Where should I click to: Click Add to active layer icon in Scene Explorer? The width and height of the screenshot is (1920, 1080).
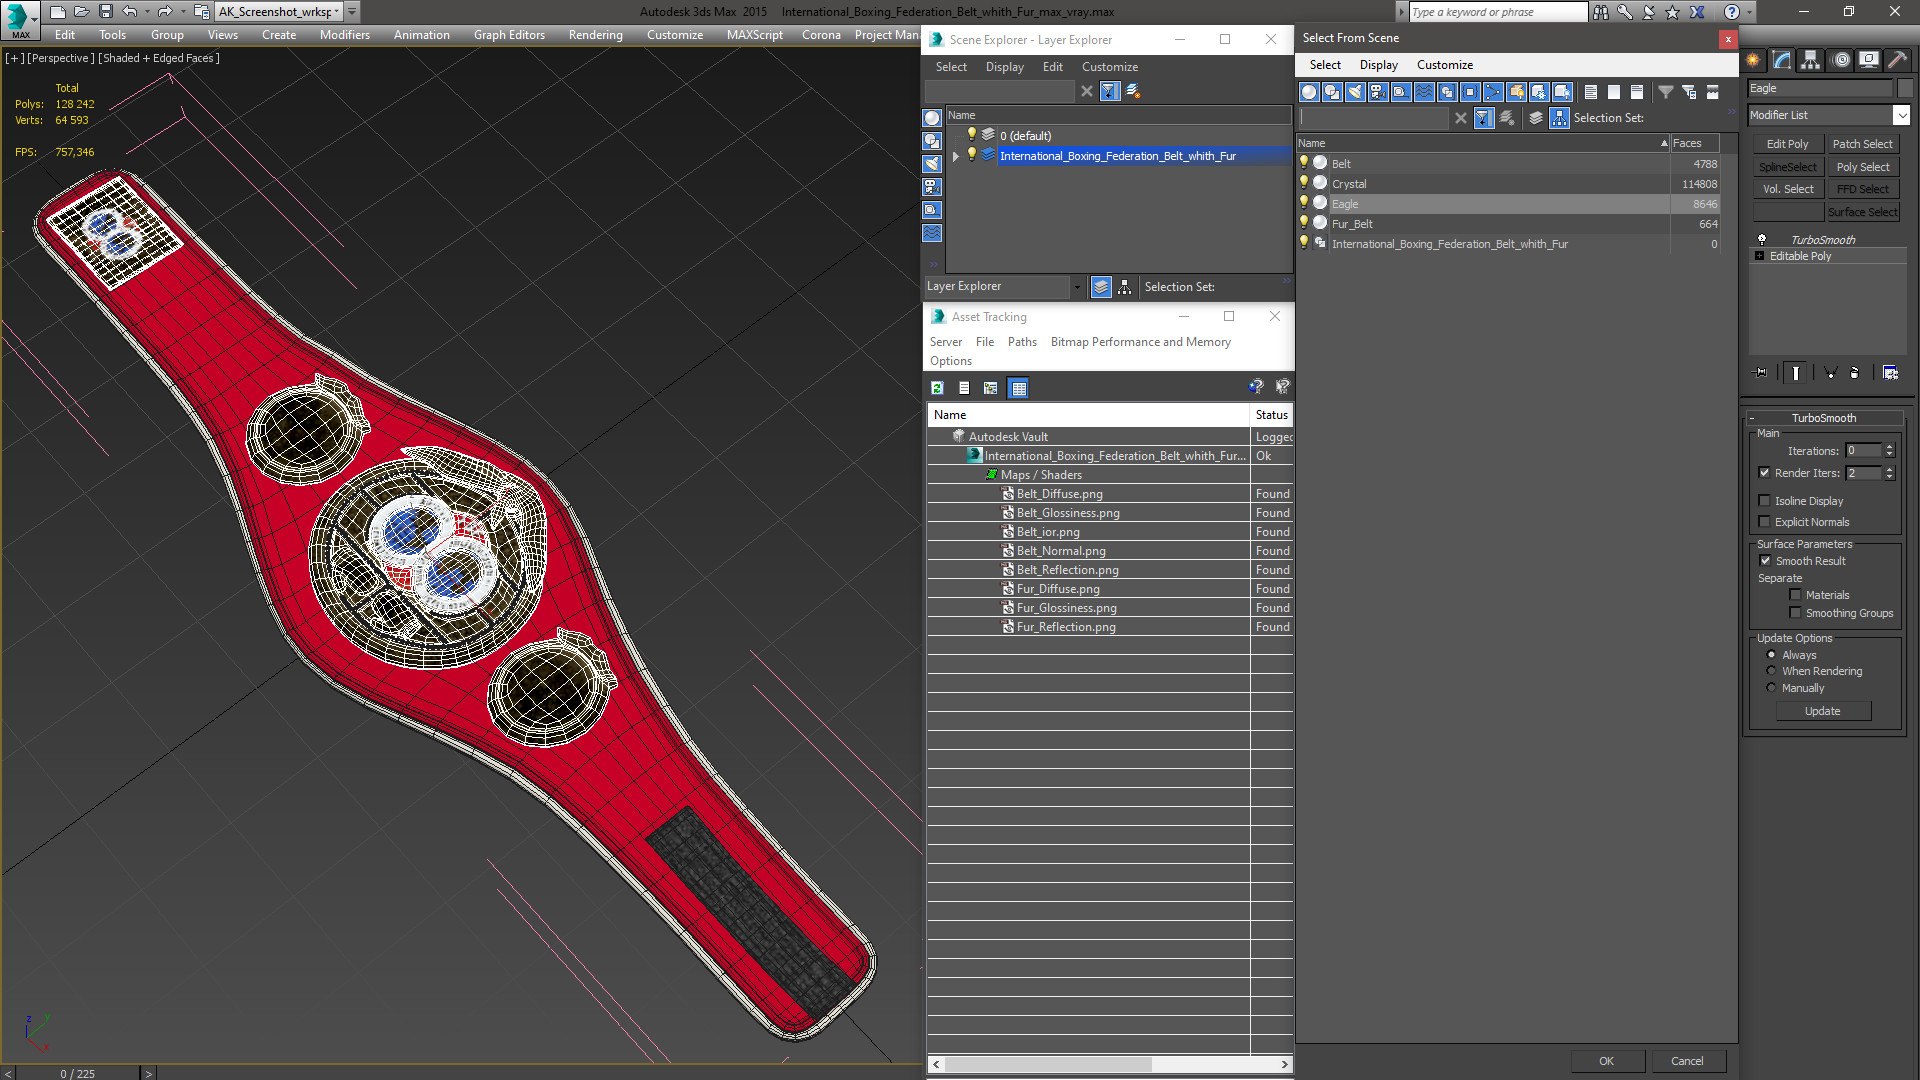pyautogui.click(x=1133, y=91)
